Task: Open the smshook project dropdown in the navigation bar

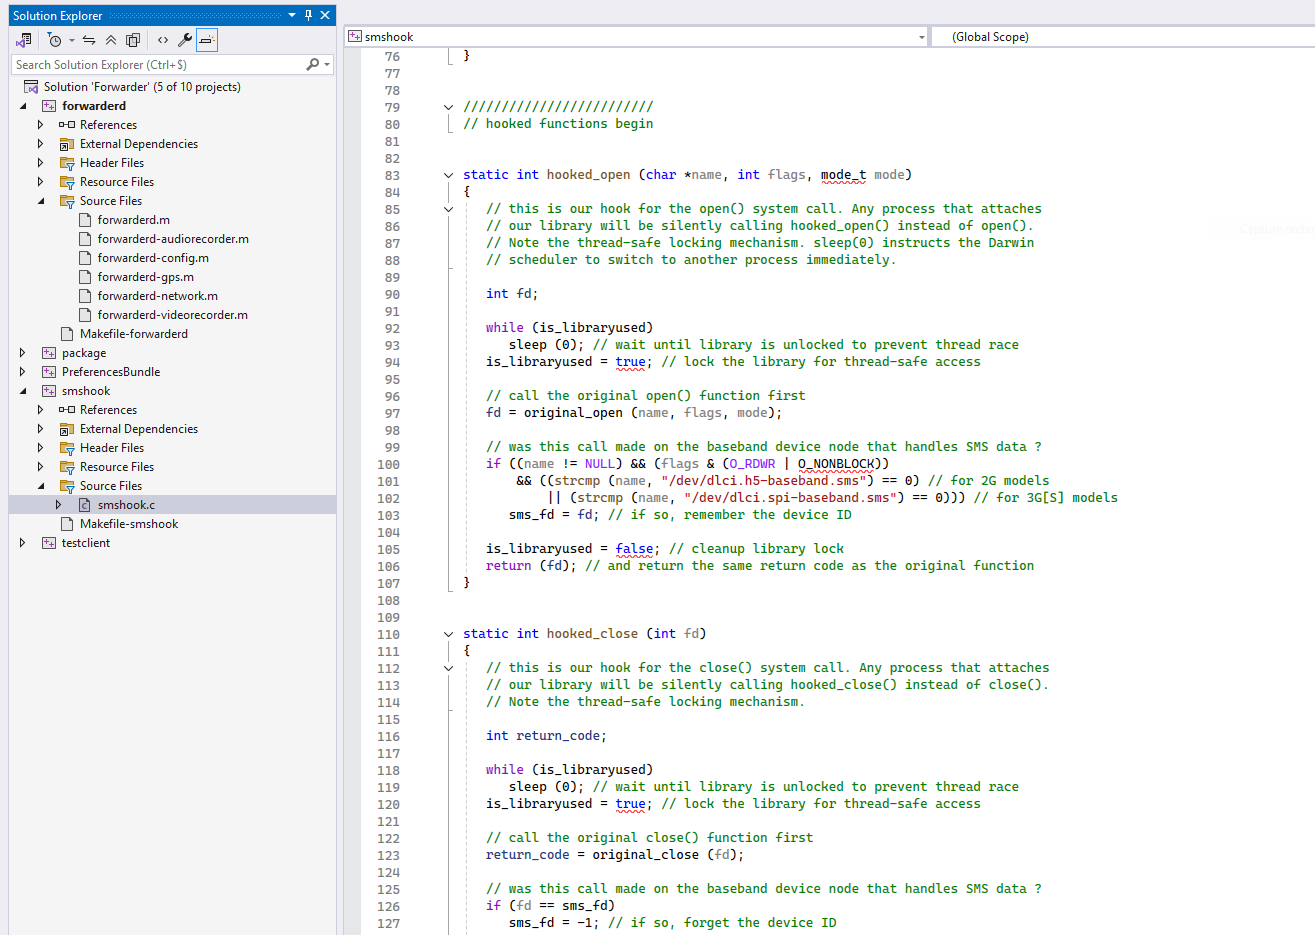Action: click(921, 37)
